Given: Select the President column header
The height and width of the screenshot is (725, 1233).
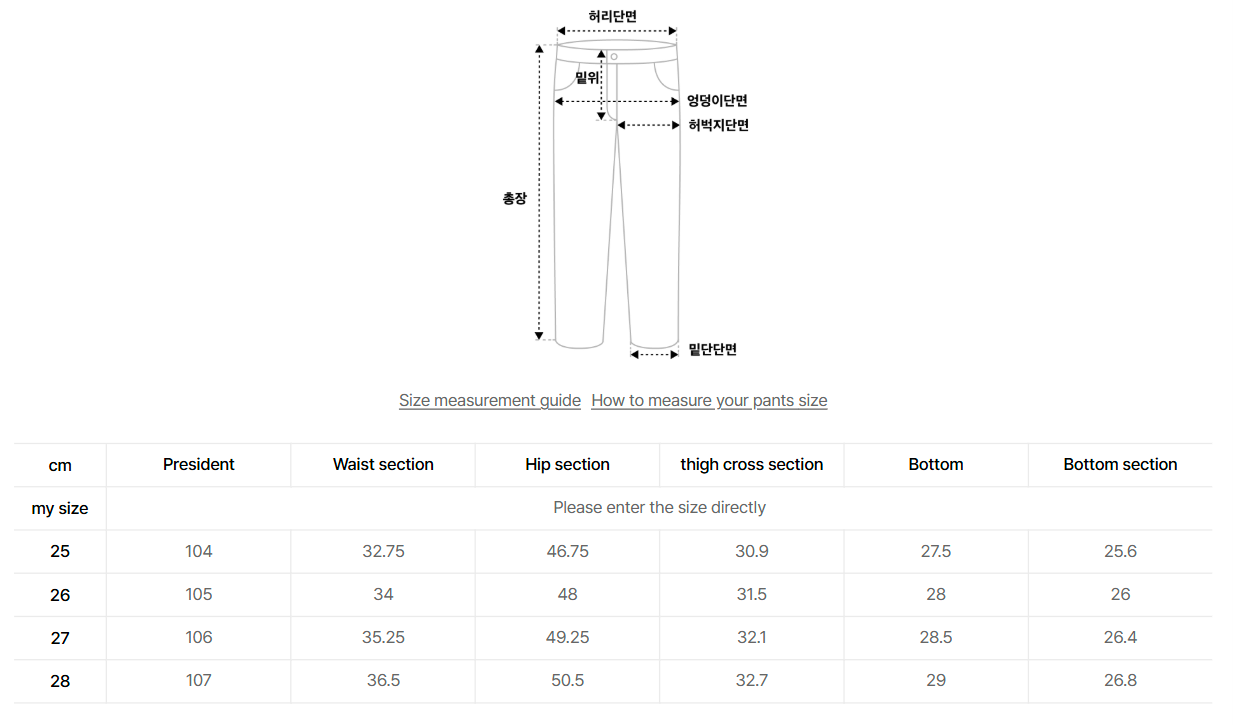Looking at the screenshot, I should pyautogui.click(x=198, y=465).
